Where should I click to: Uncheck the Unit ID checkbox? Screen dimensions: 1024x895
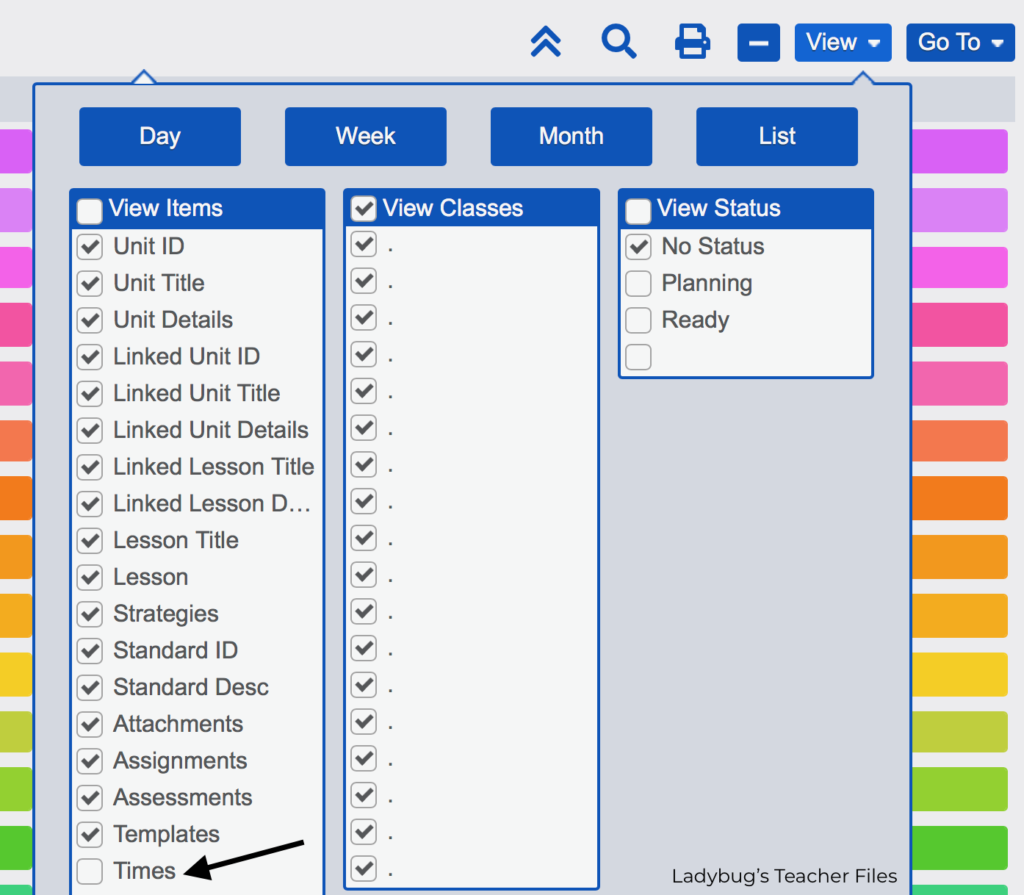[89, 247]
